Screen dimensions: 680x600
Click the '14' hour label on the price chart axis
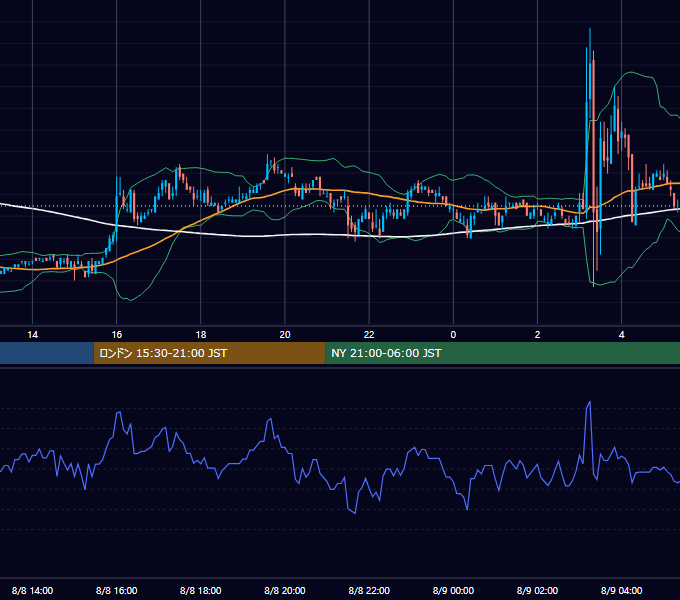point(33,335)
